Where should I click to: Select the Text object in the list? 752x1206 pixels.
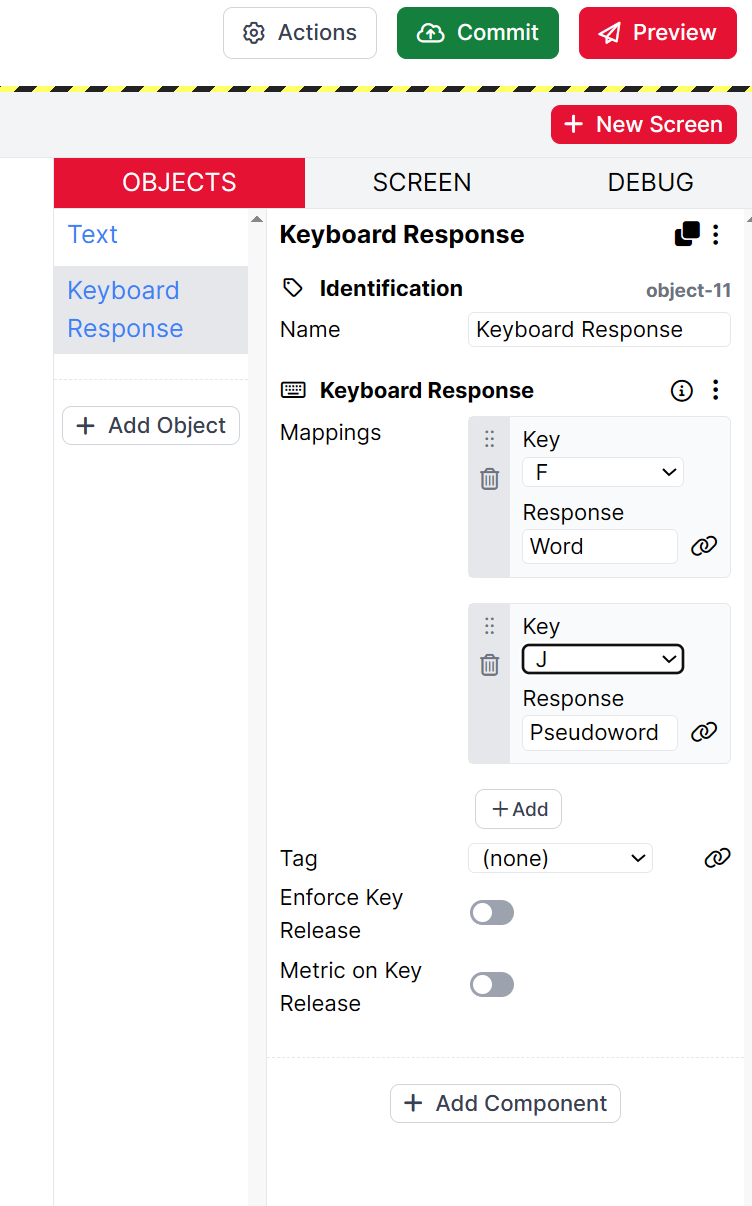[x=93, y=235]
